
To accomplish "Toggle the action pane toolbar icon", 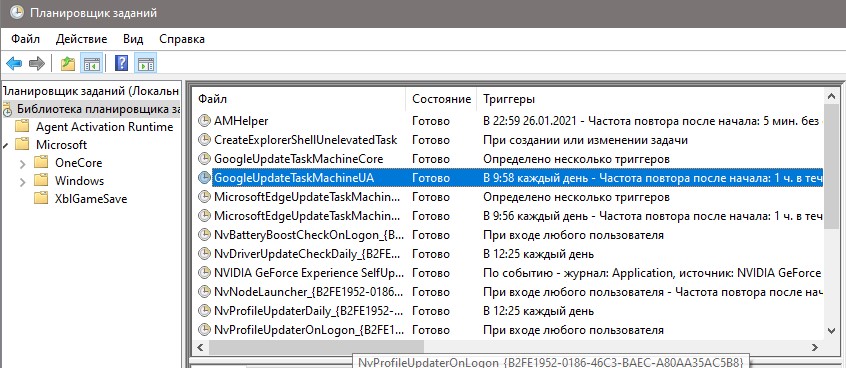I will click(x=145, y=64).
